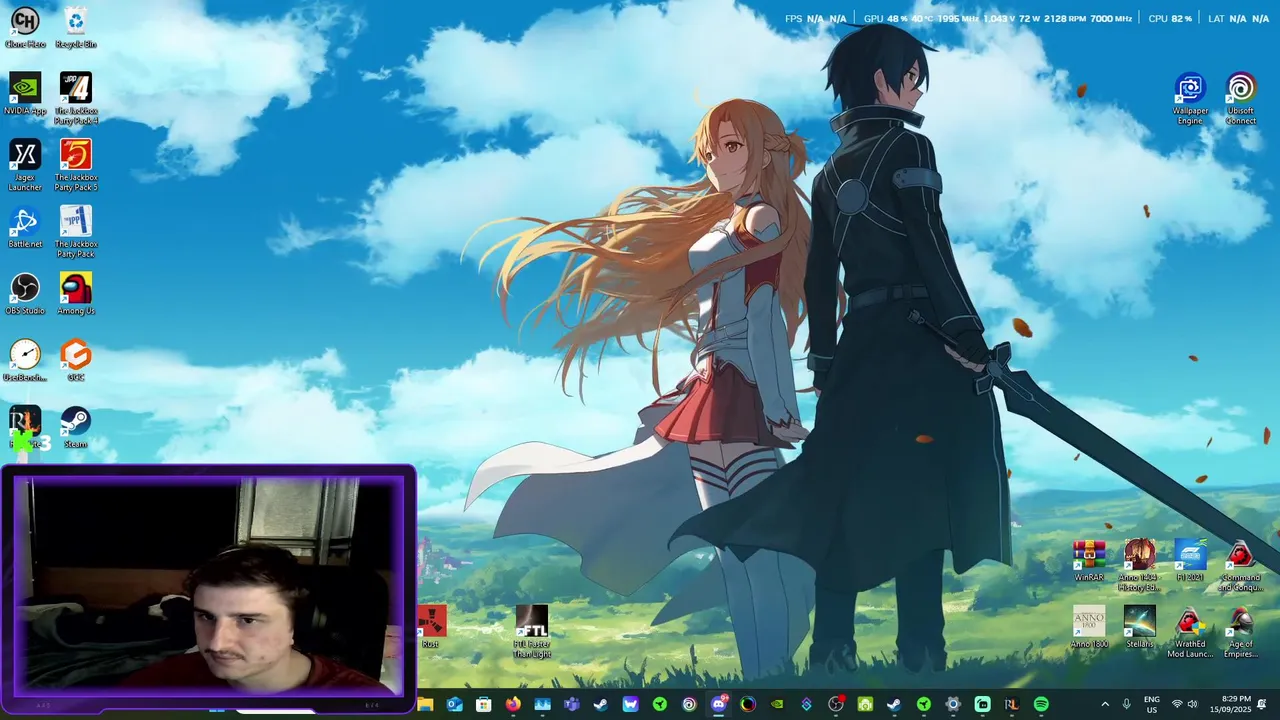Open Spotify from the taskbar
Screen dimensions: 1280x720
point(1041,704)
